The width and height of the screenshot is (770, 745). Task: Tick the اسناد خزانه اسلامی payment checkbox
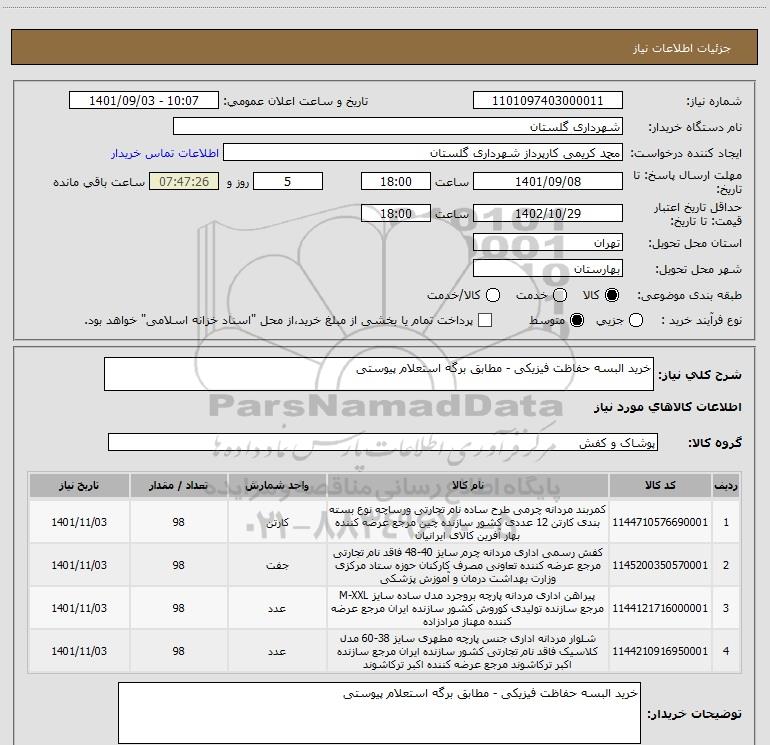point(485,320)
